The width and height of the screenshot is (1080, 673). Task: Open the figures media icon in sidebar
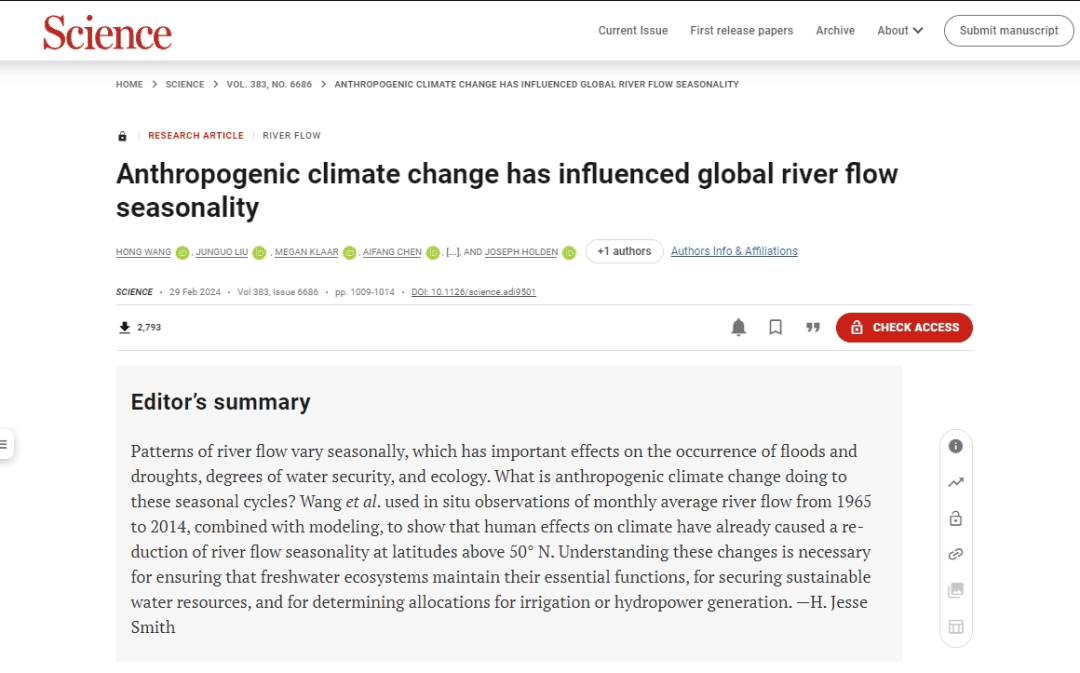pyautogui.click(x=955, y=590)
